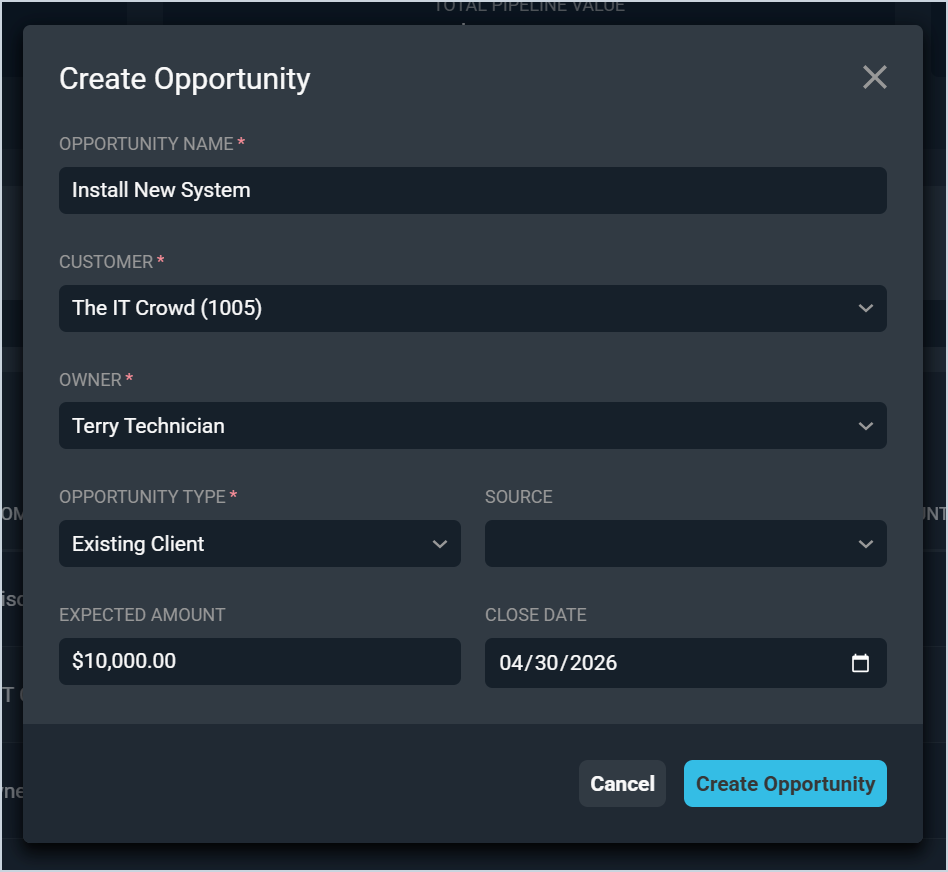948x872 pixels.
Task: Open the Owner field showing Terry Technician
Action: pos(148,426)
